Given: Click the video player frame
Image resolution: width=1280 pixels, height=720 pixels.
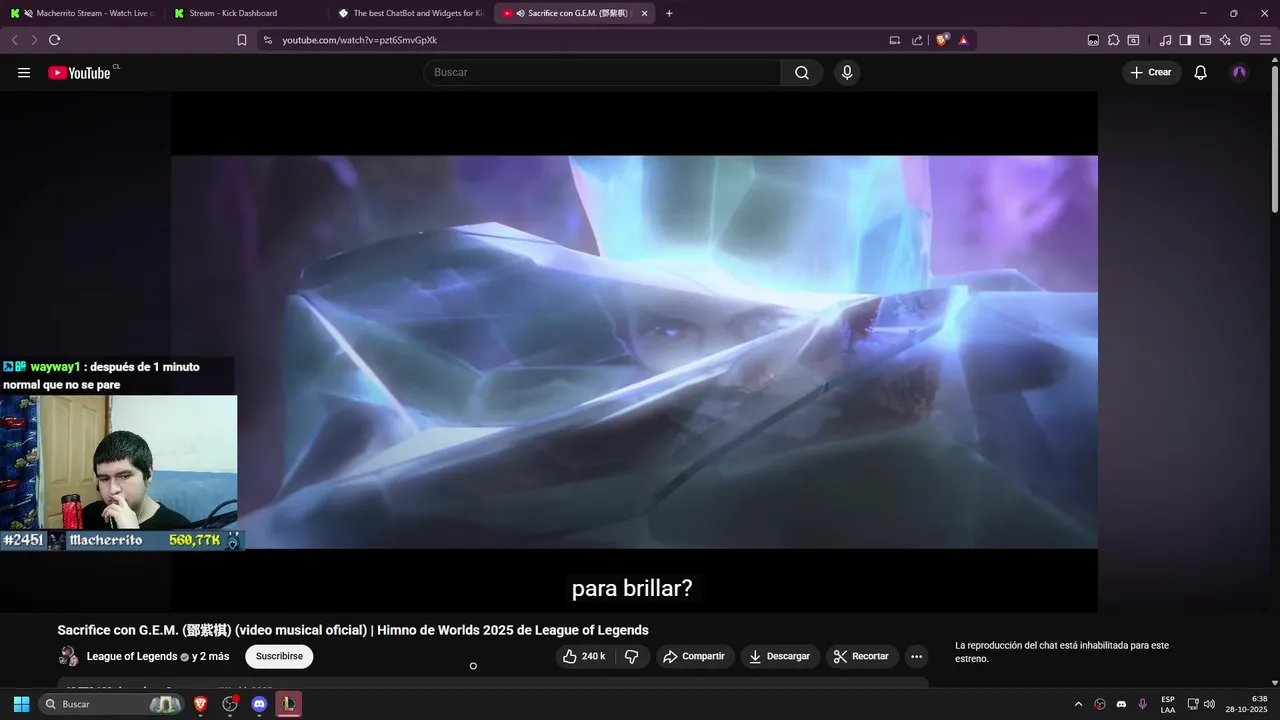Looking at the screenshot, I should (x=634, y=352).
